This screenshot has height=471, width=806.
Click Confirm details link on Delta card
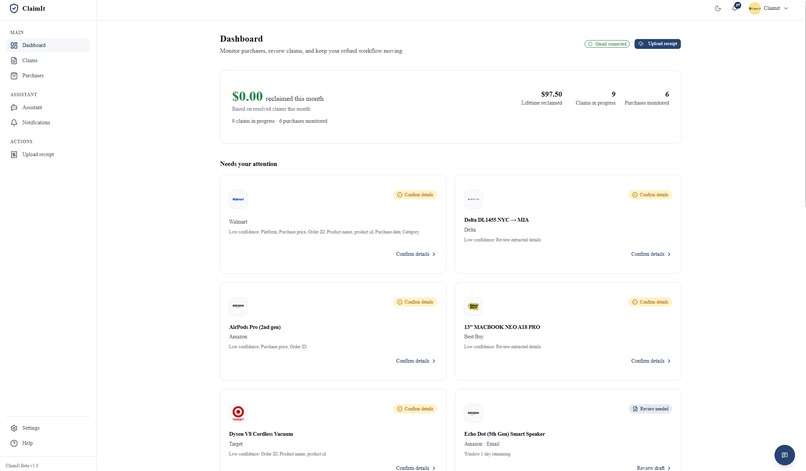651,254
